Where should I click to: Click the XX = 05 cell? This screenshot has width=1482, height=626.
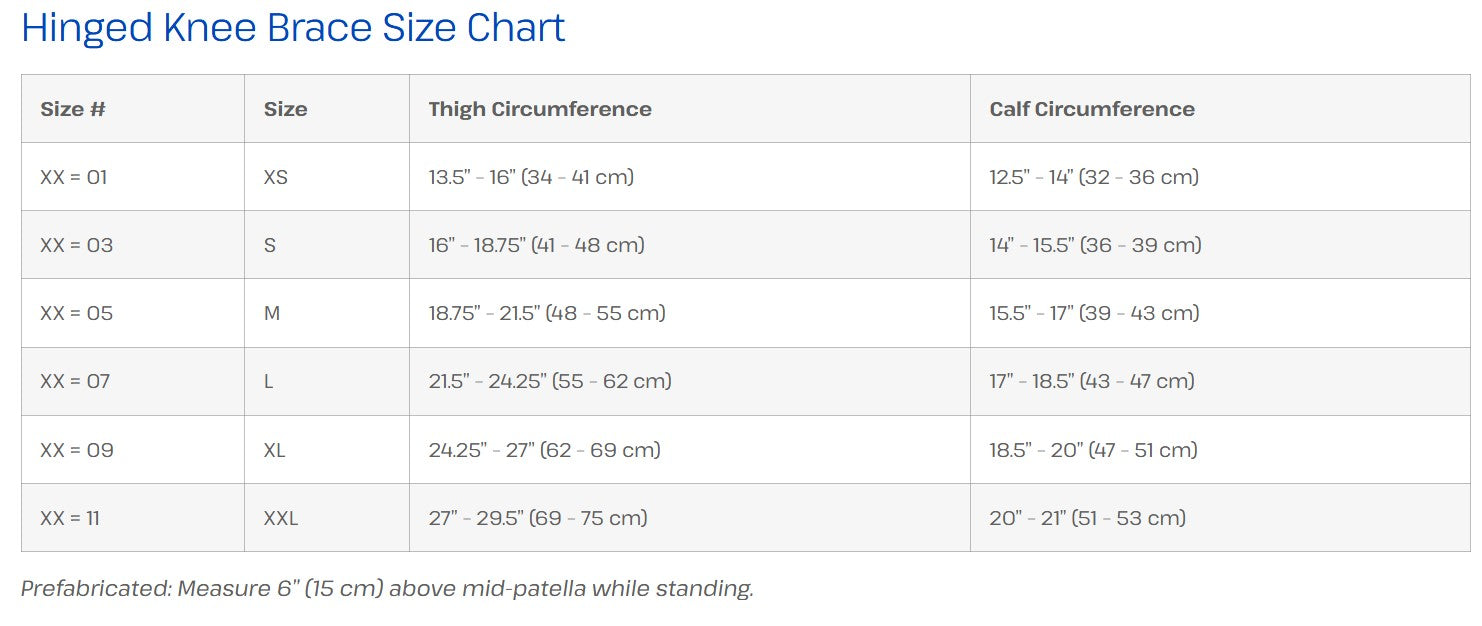77,313
